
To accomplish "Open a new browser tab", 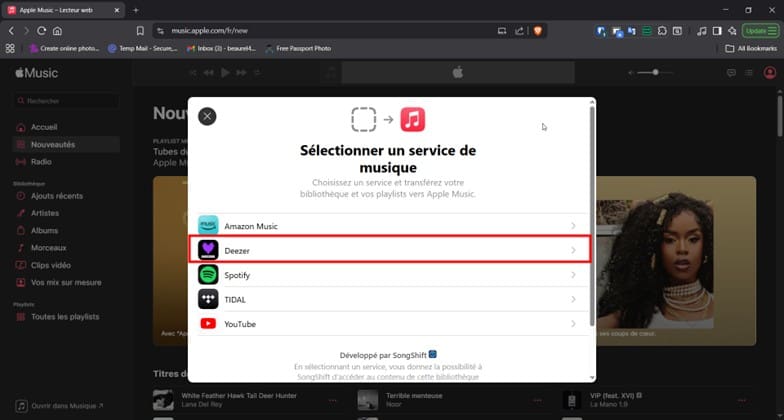I will coord(136,10).
